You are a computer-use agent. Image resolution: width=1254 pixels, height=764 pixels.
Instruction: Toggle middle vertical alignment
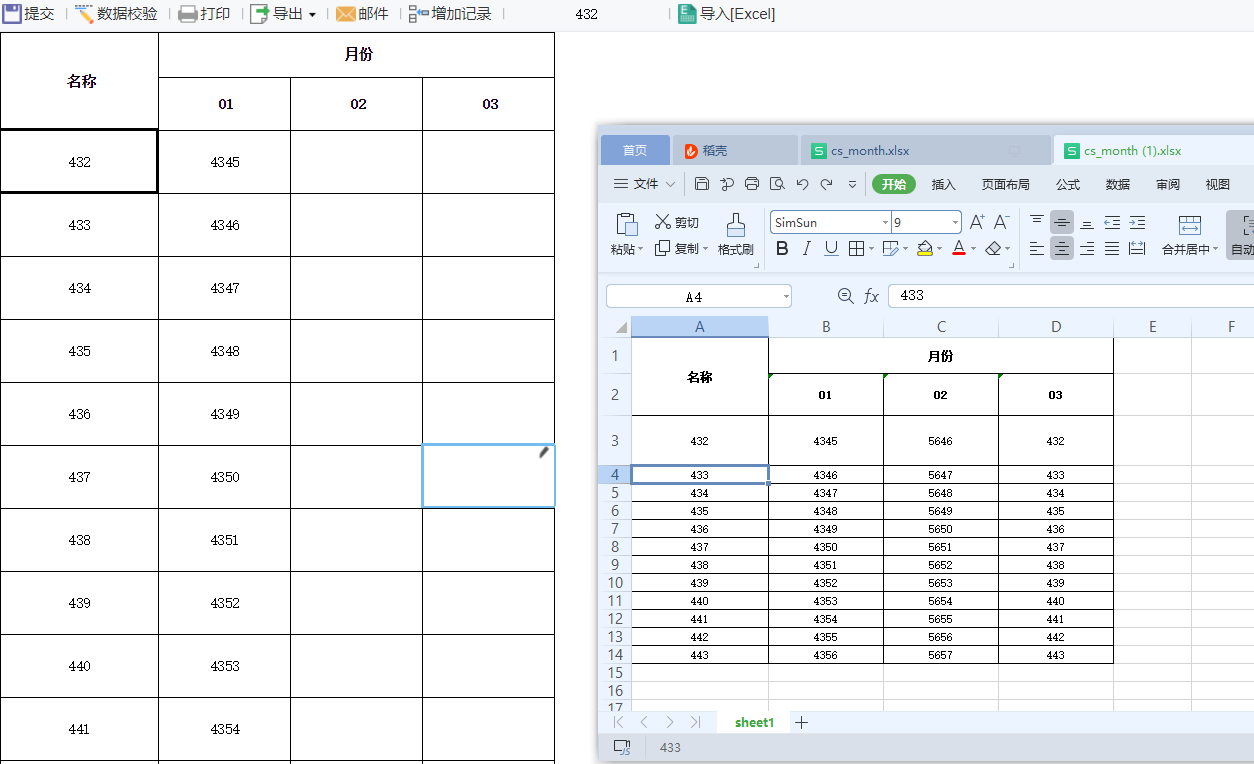1062,222
